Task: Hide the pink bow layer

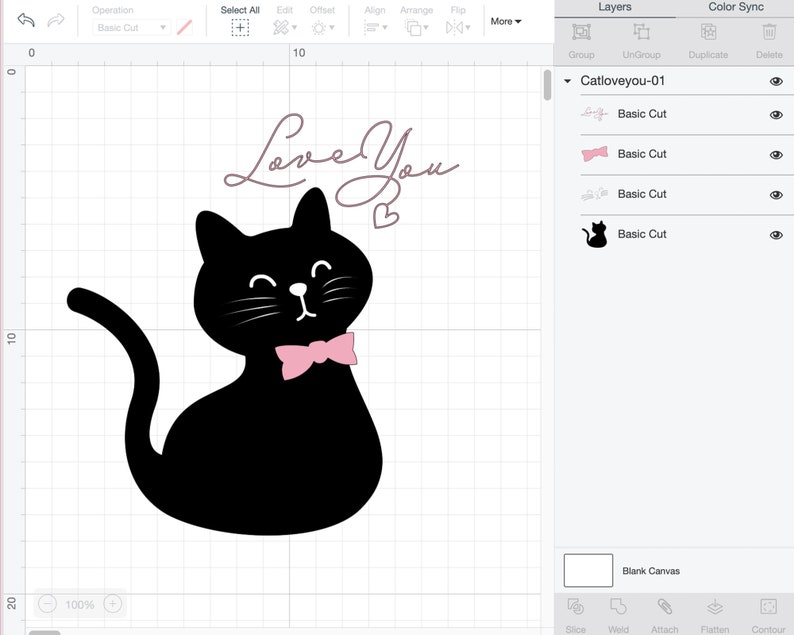Action: pos(776,155)
